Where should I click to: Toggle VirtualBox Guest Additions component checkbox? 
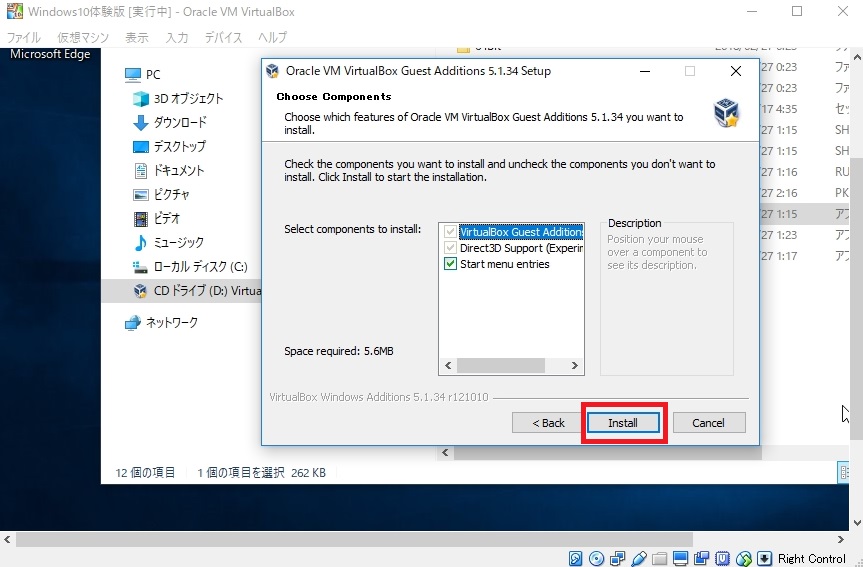click(450, 232)
